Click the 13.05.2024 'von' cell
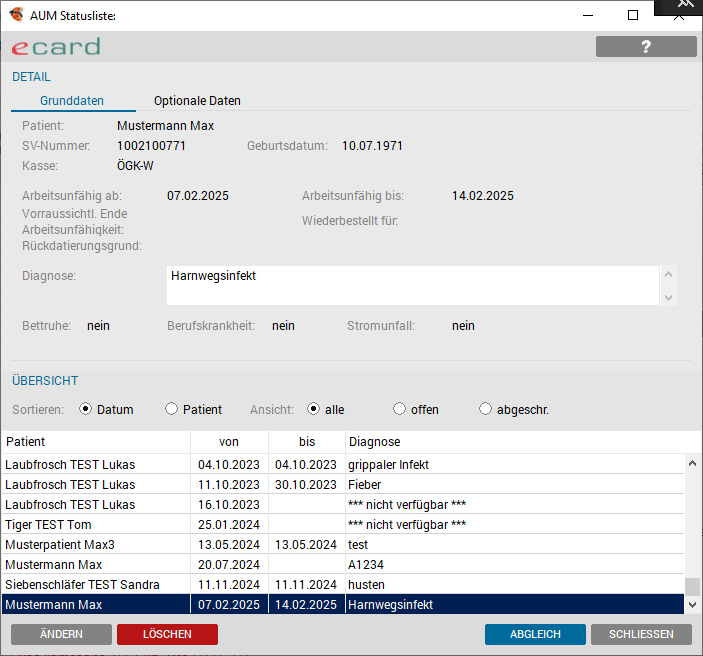The height and width of the screenshot is (656, 703). [229, 544]
